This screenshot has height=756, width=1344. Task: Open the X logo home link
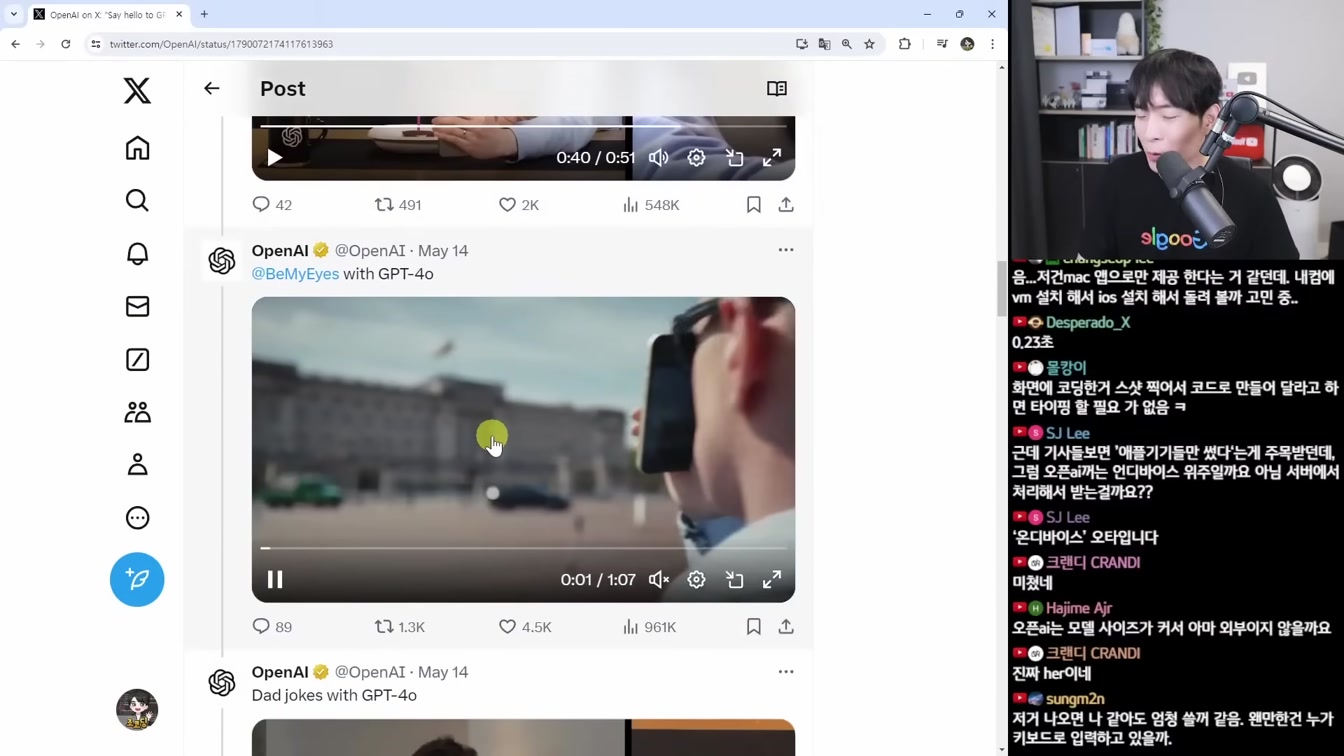[137, 91]
